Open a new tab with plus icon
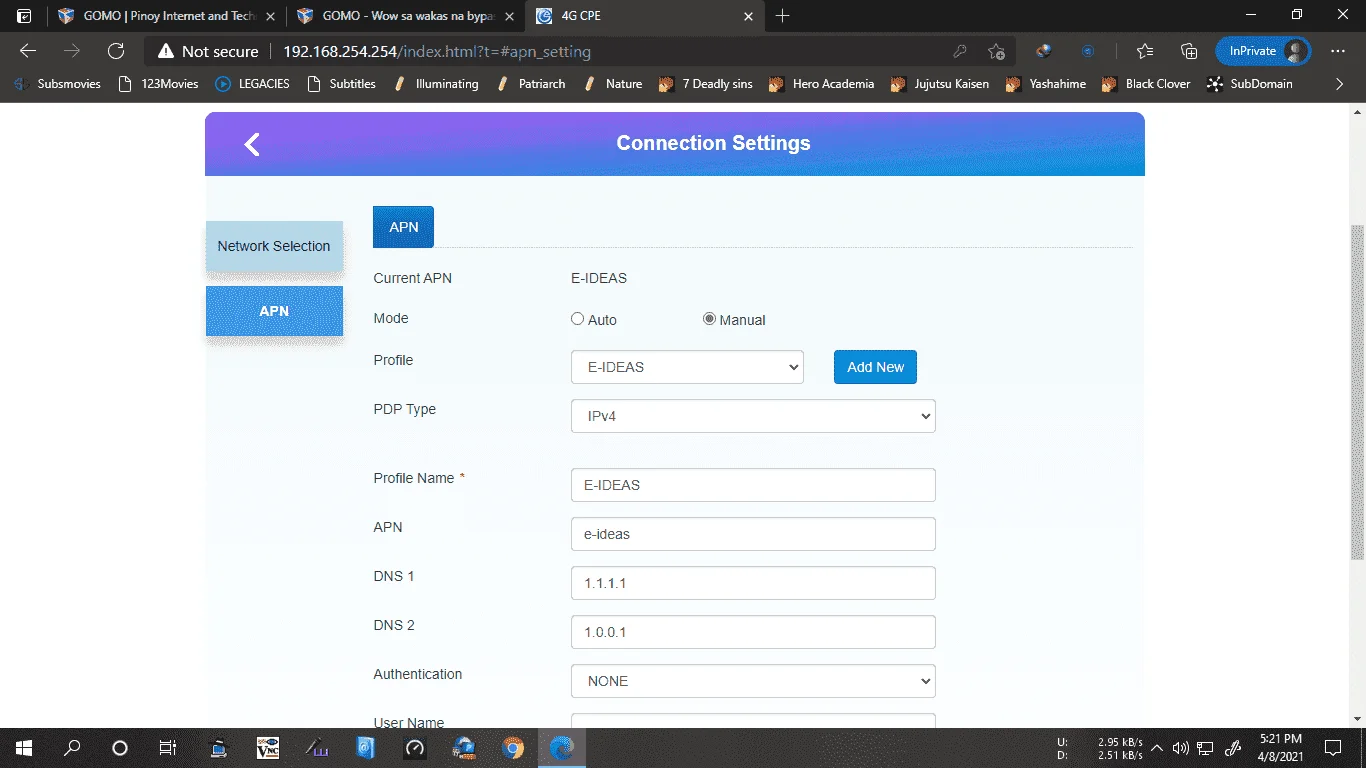 click(x=783, y=16)
